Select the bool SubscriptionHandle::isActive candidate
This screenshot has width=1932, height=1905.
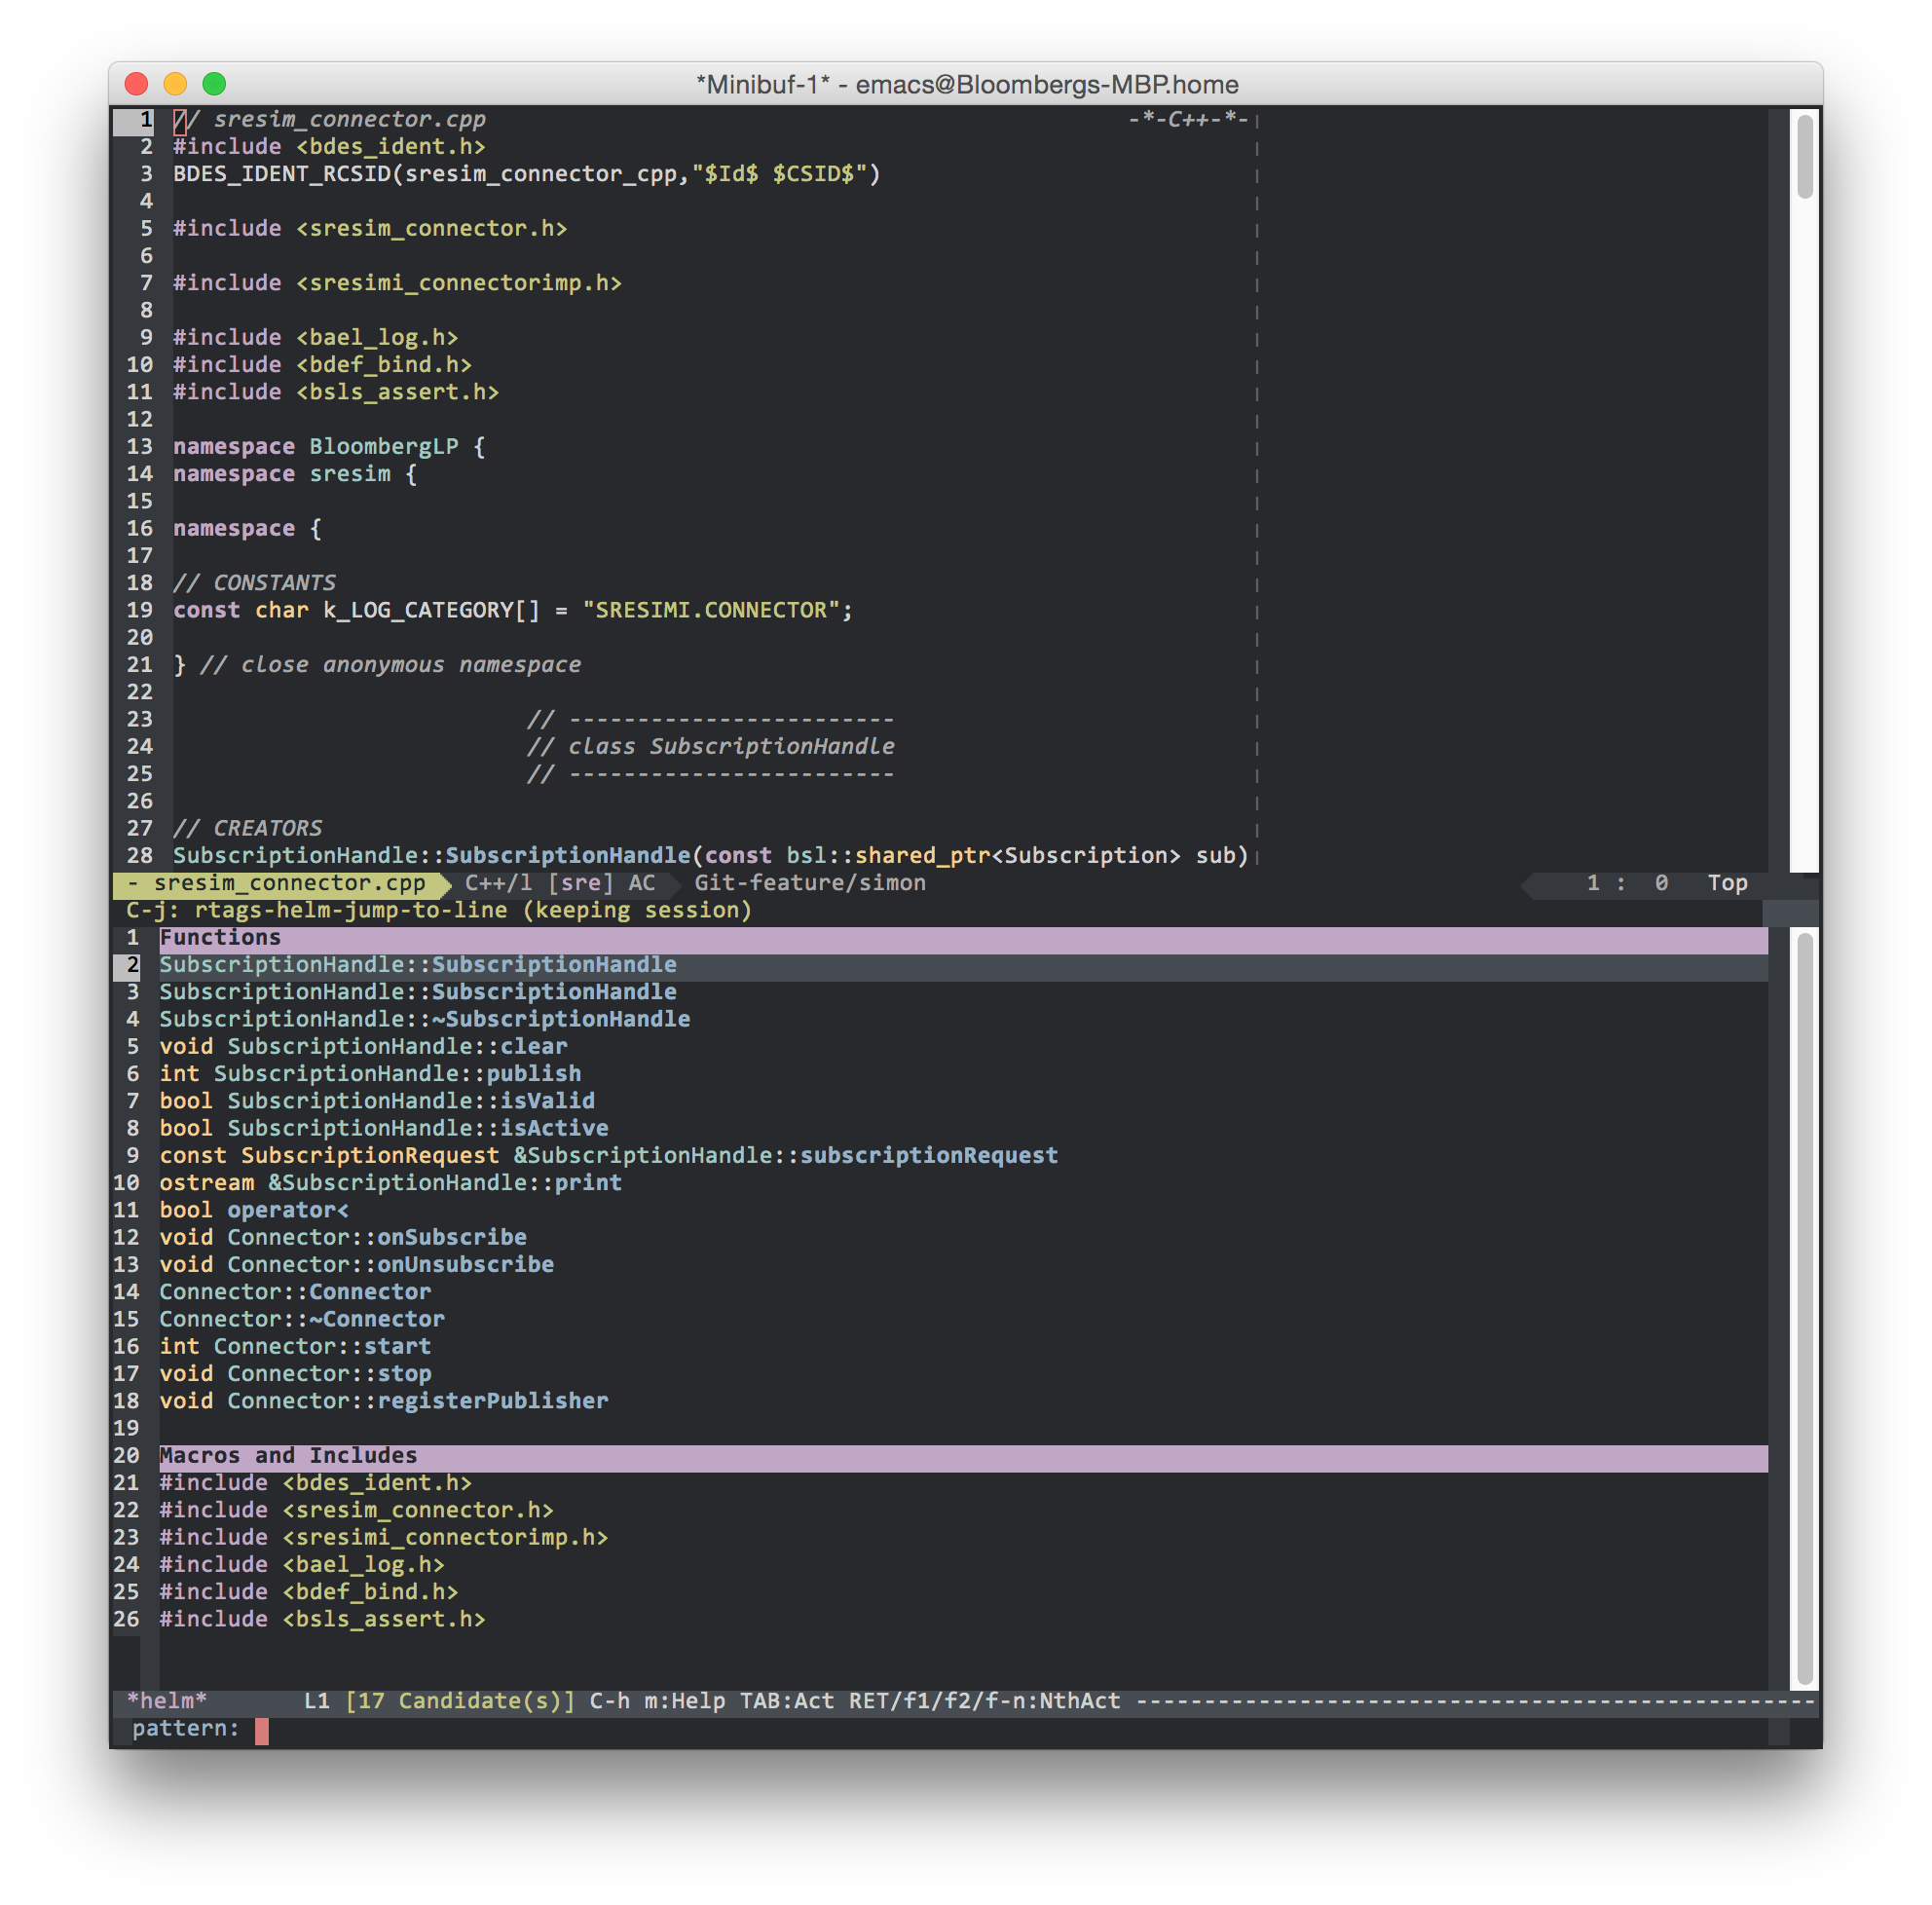point(384,1128)
